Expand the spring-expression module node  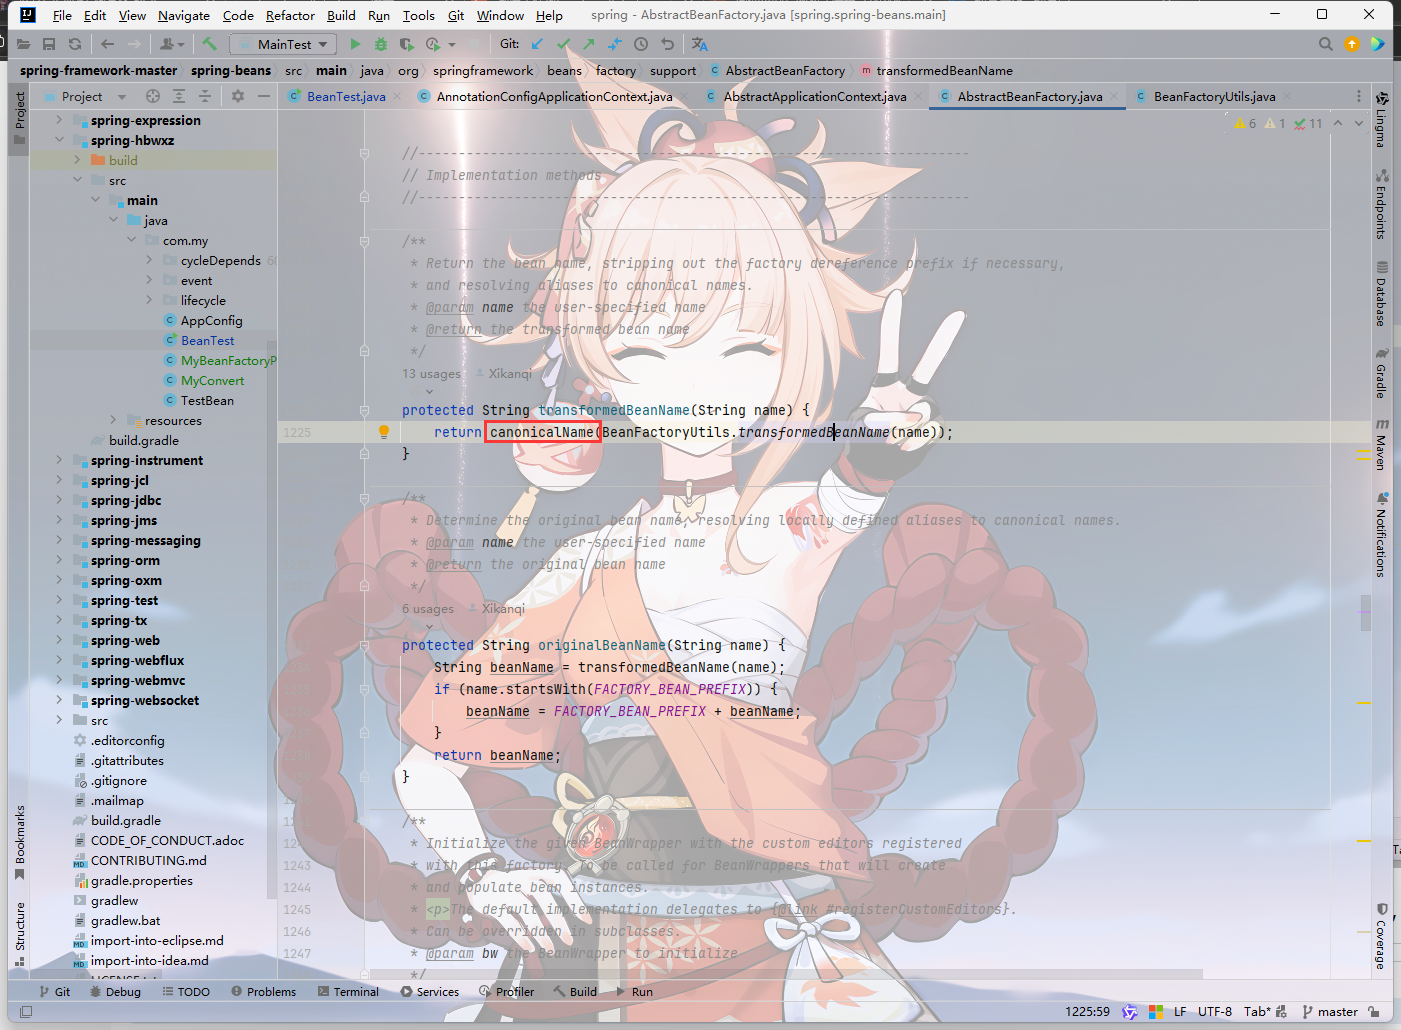coord(59,120)
